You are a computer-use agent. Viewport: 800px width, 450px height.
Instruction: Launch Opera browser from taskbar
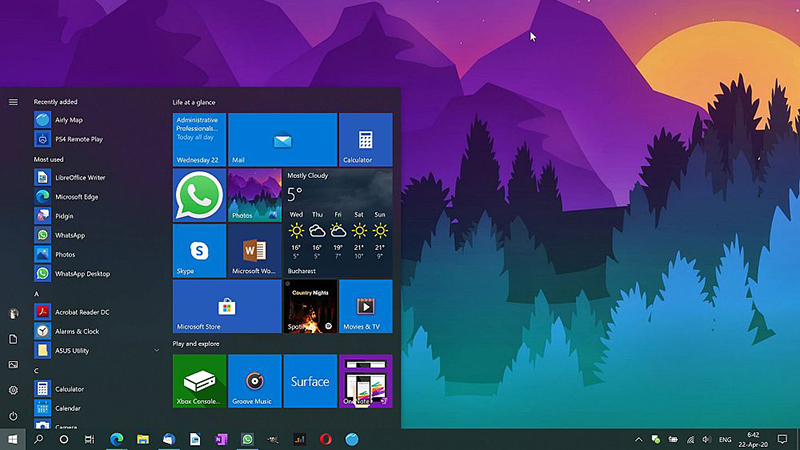(326, 439)
